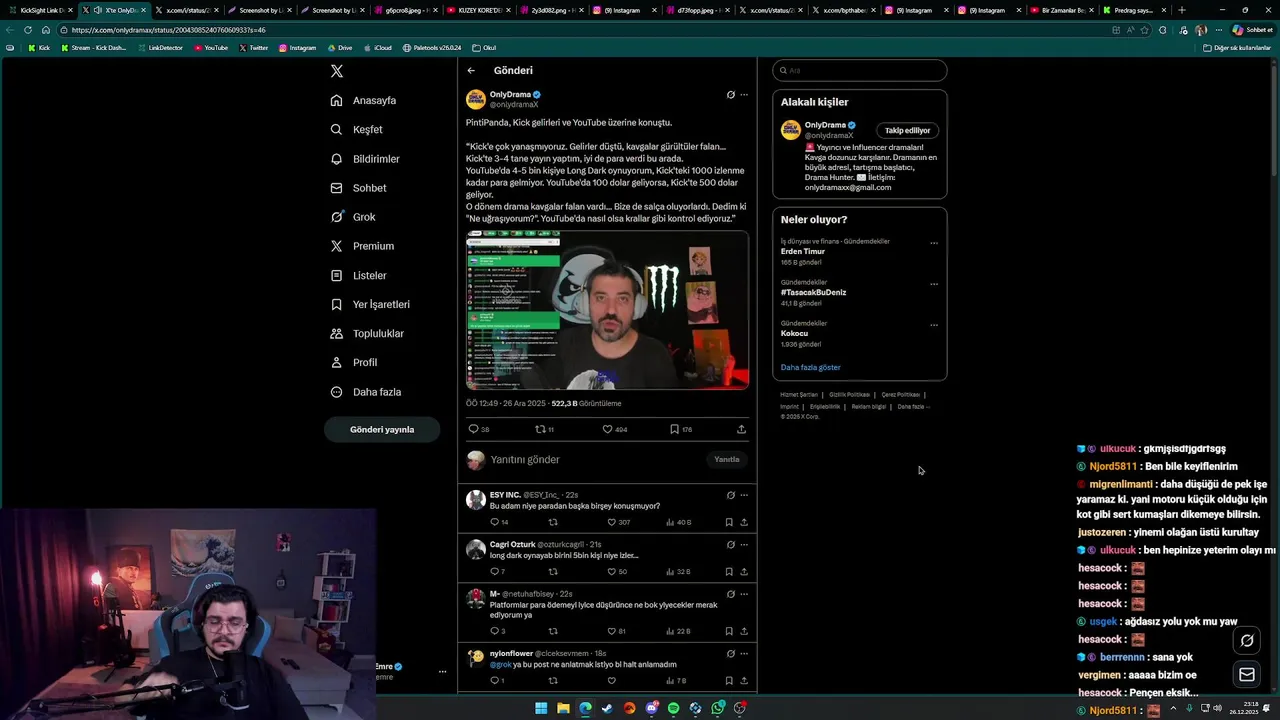
Task: Like the ESY INC. reply
Action: [612, 522]
